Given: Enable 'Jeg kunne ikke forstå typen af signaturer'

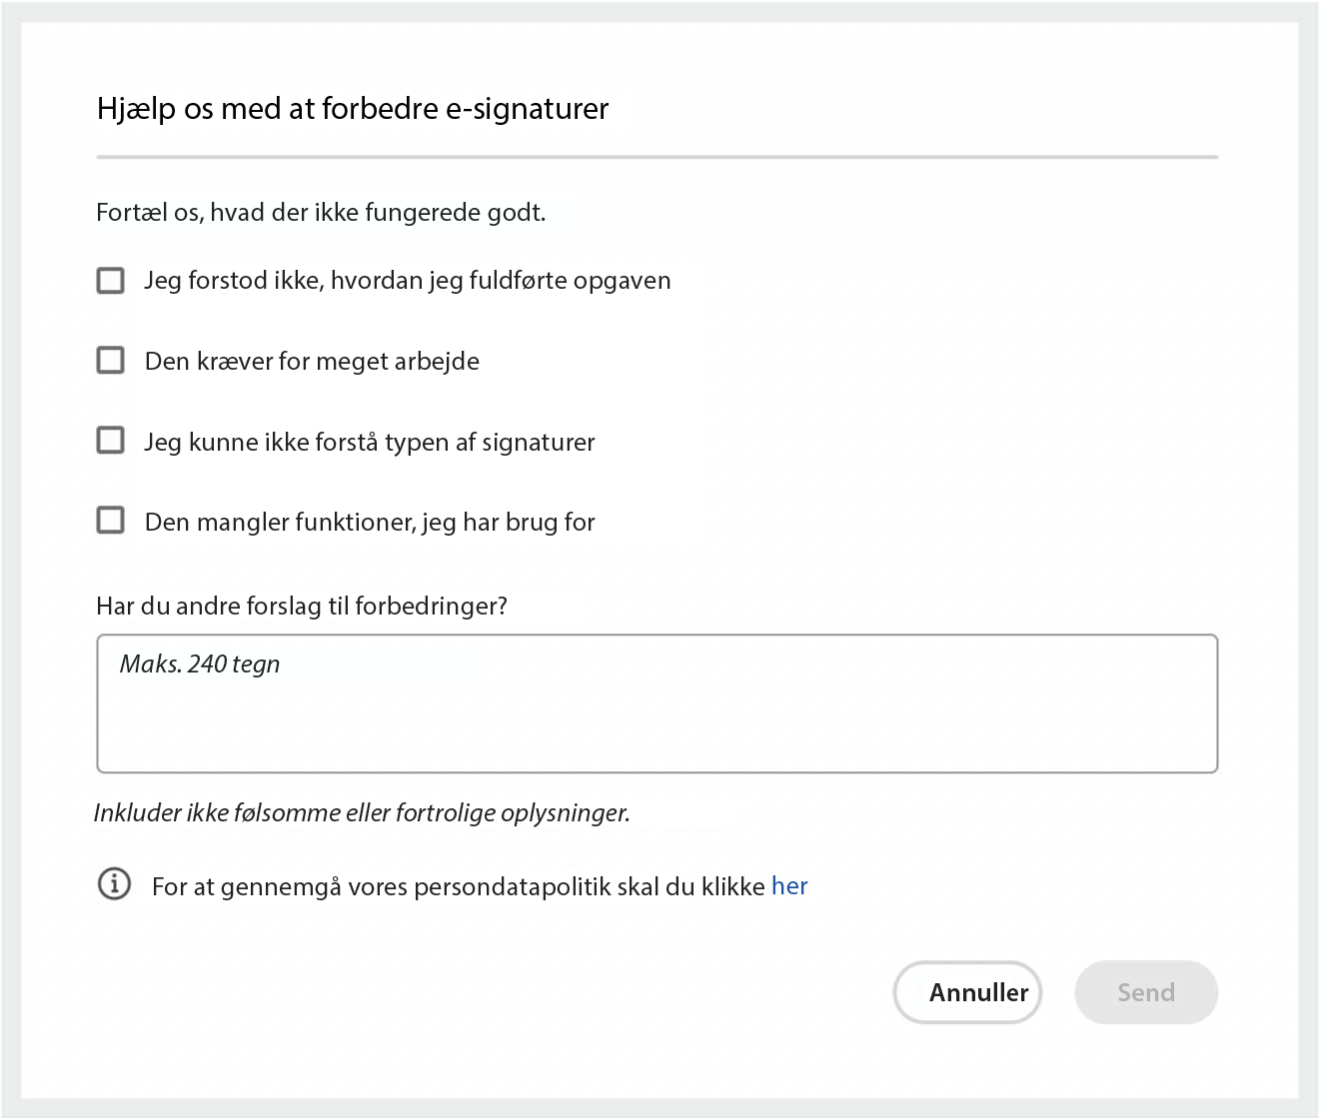Looking at the screenshot, I should [x=111, y=441].
